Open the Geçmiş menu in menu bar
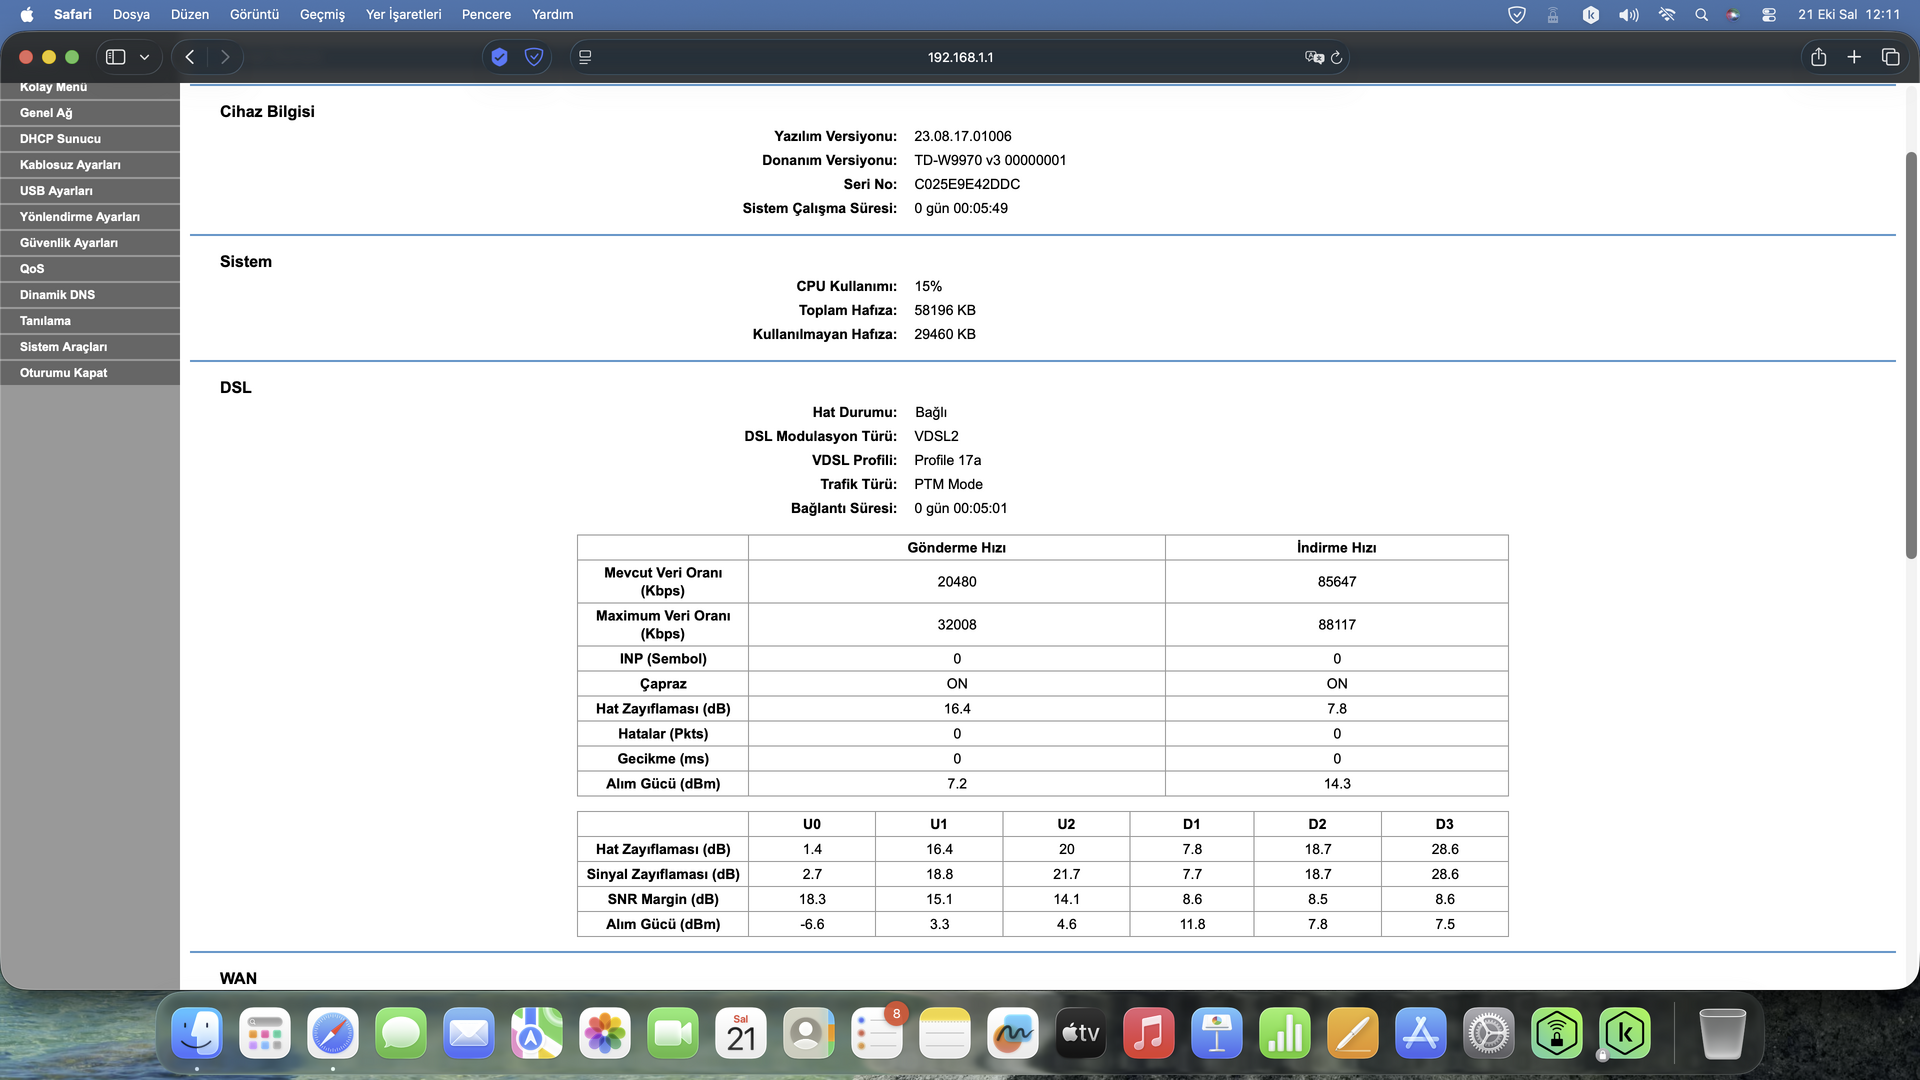 pos(322,14)
